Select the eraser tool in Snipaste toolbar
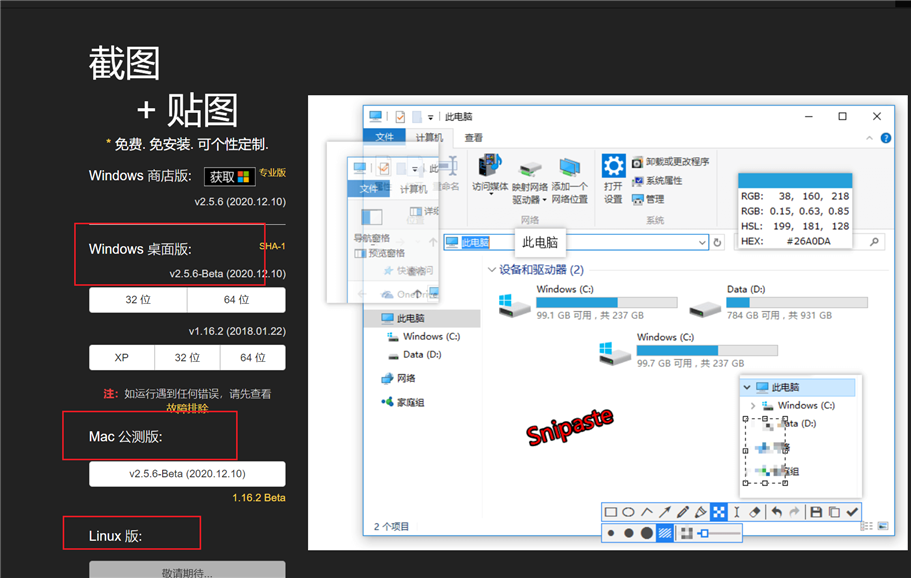911x578 pixels. click(754, 512)
